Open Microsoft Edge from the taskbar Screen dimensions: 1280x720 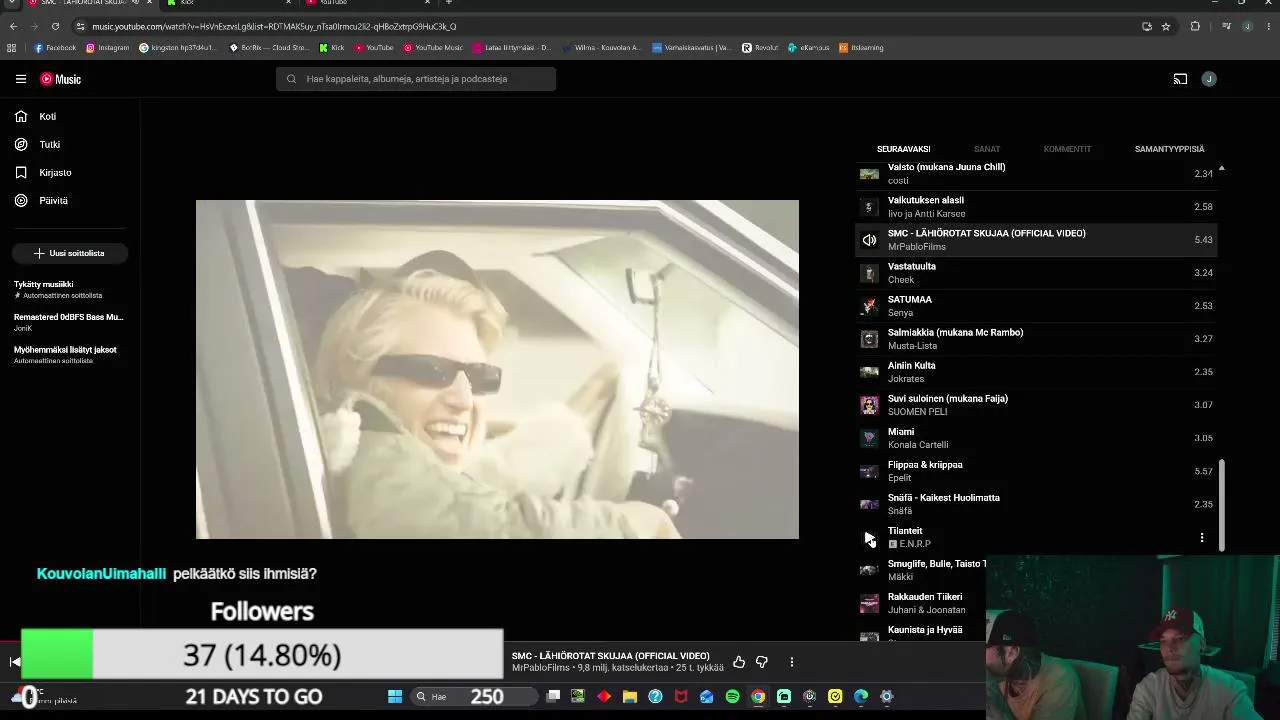pos(861,697)
